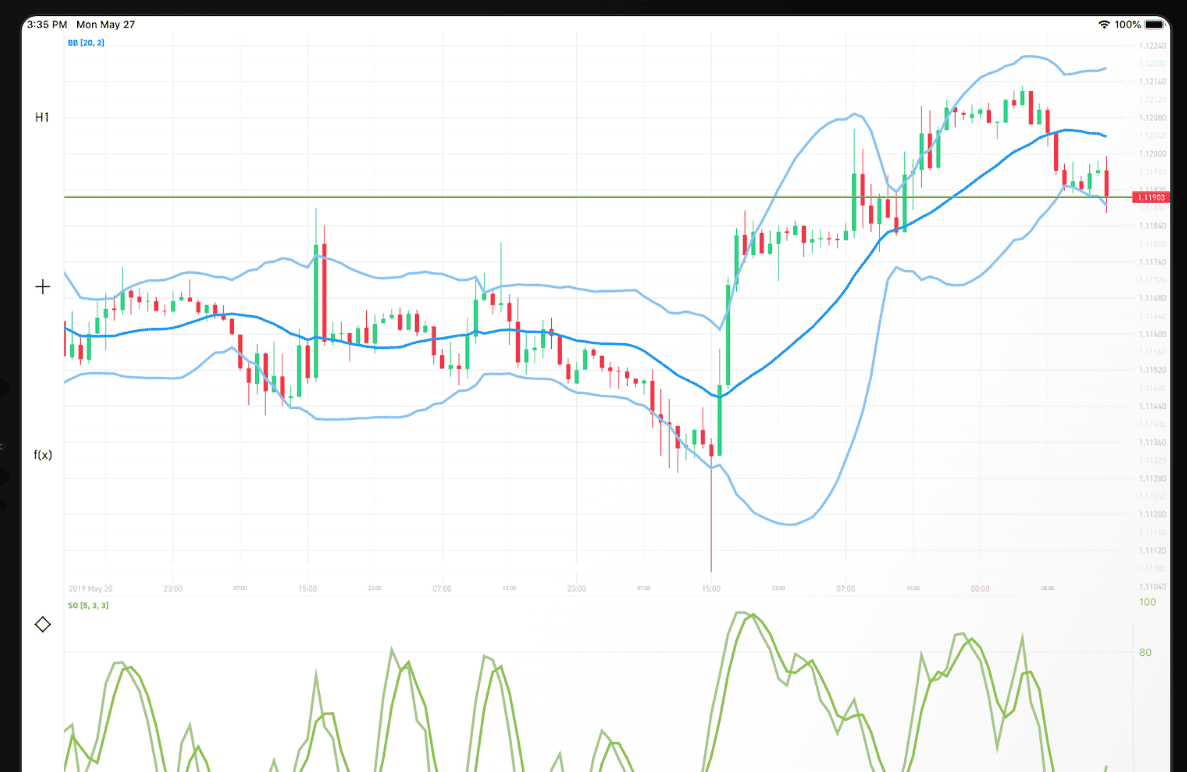
Task: Click the 80 level on stochastic scale
Action: point(1147,653)
